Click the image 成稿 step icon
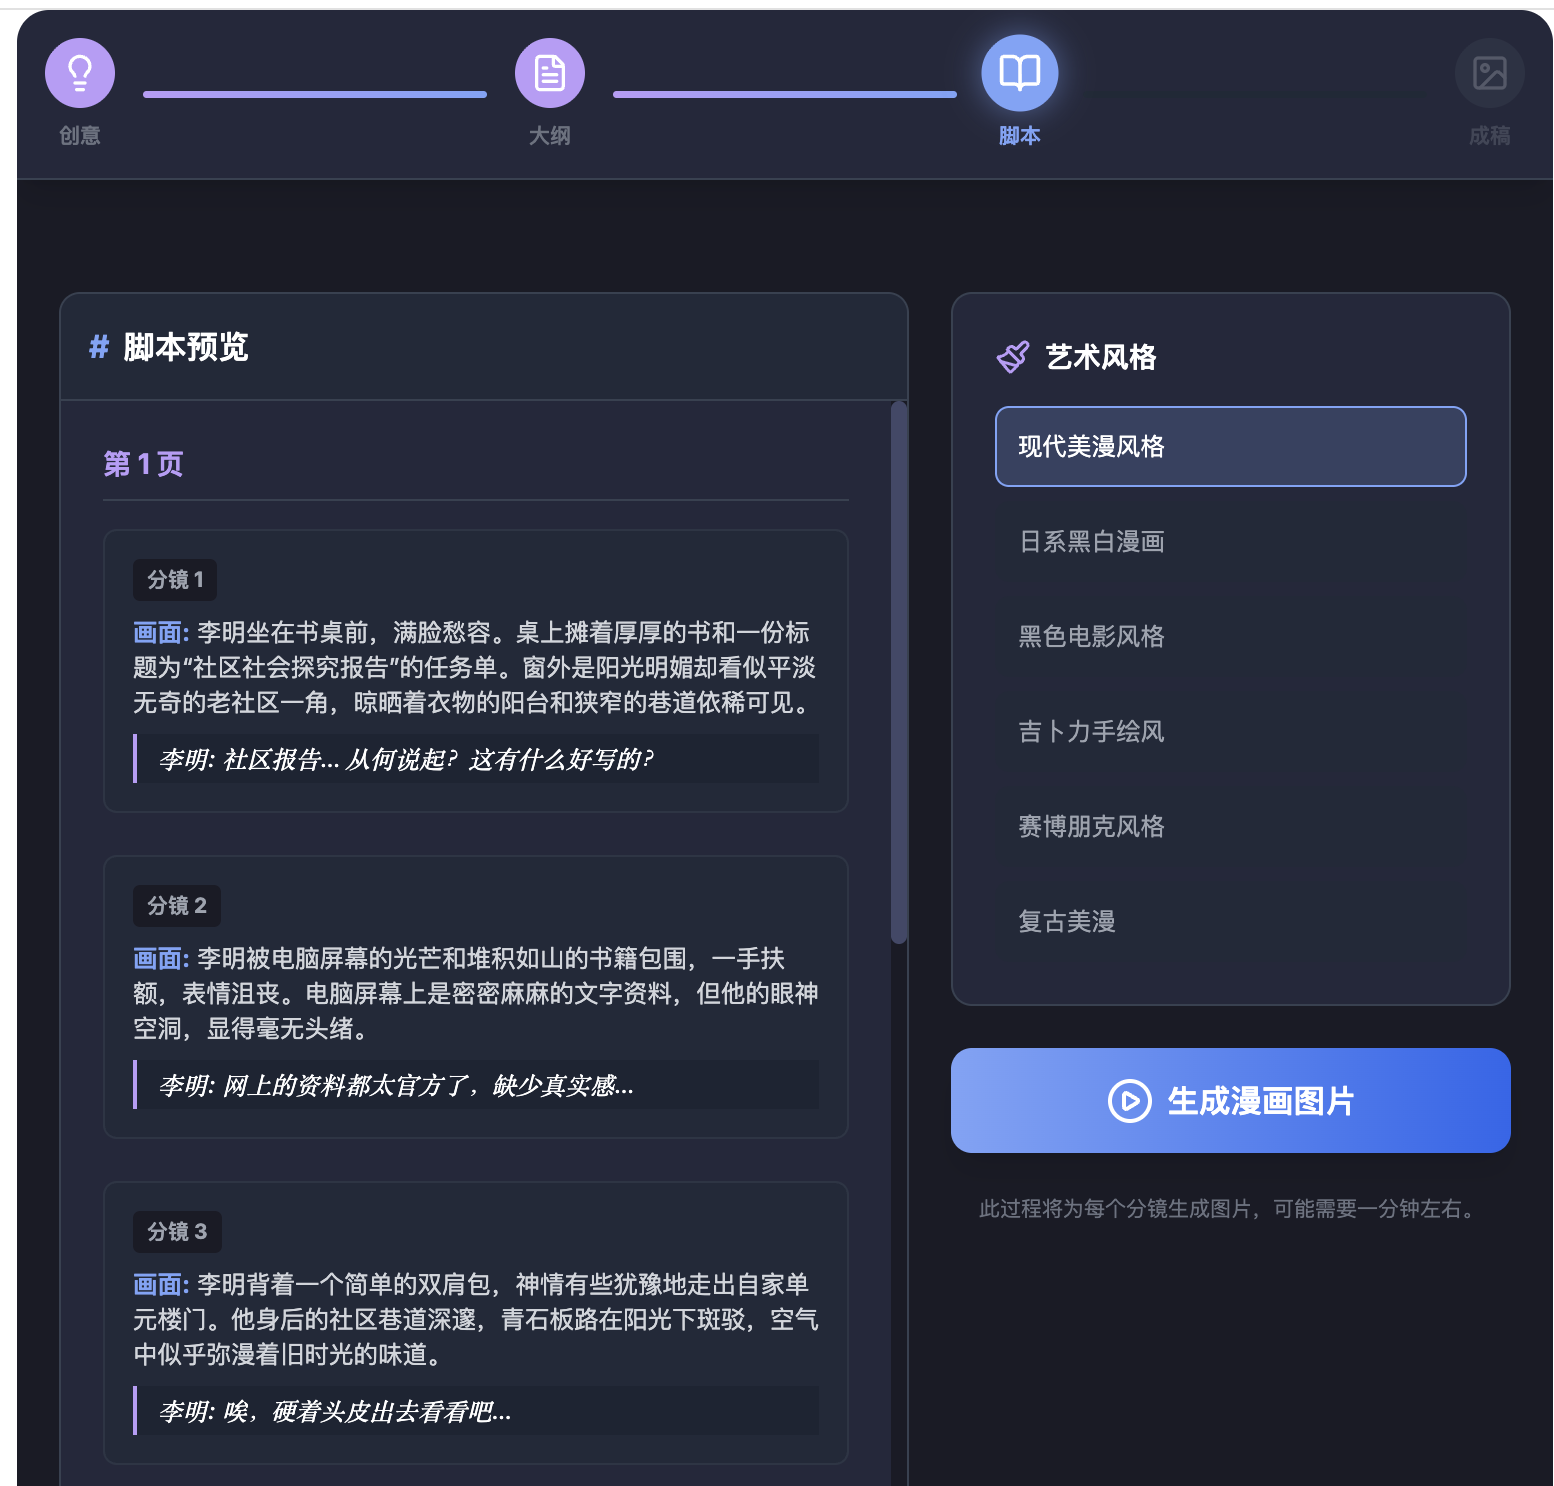 tap(1489, 73)
